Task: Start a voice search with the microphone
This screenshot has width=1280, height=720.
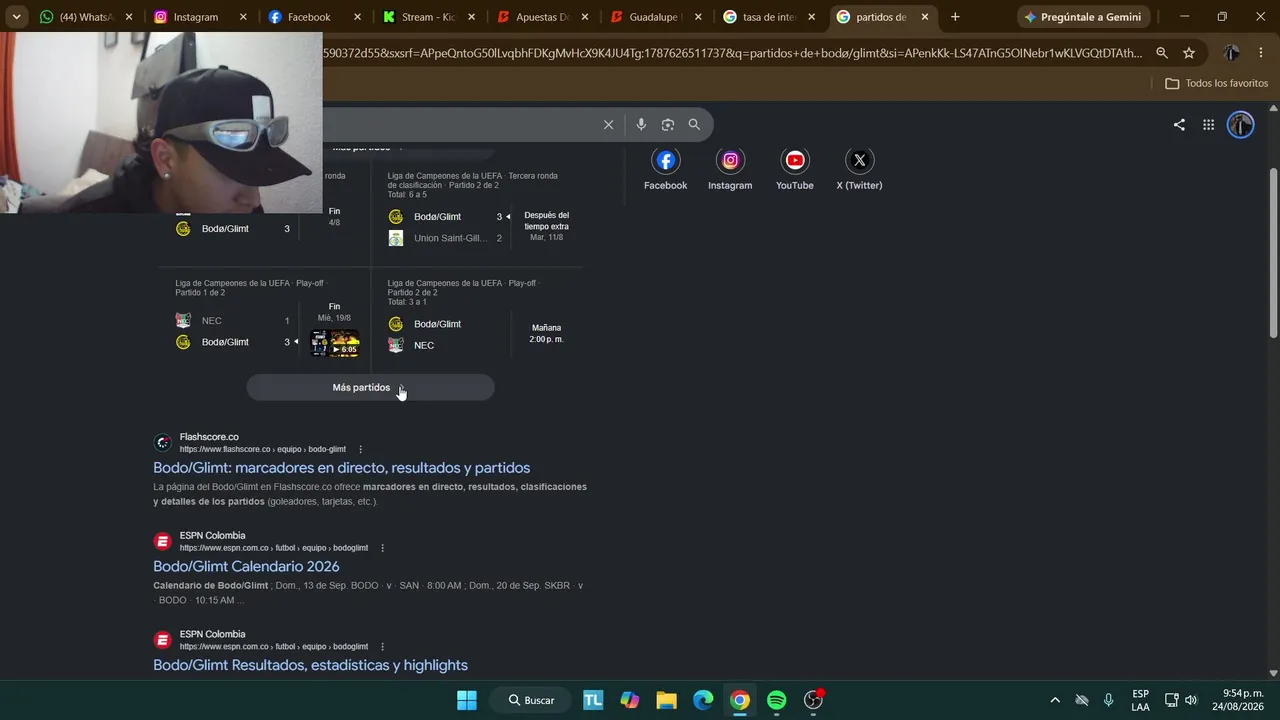Action: pyautogui.click(x=641, y=125)
